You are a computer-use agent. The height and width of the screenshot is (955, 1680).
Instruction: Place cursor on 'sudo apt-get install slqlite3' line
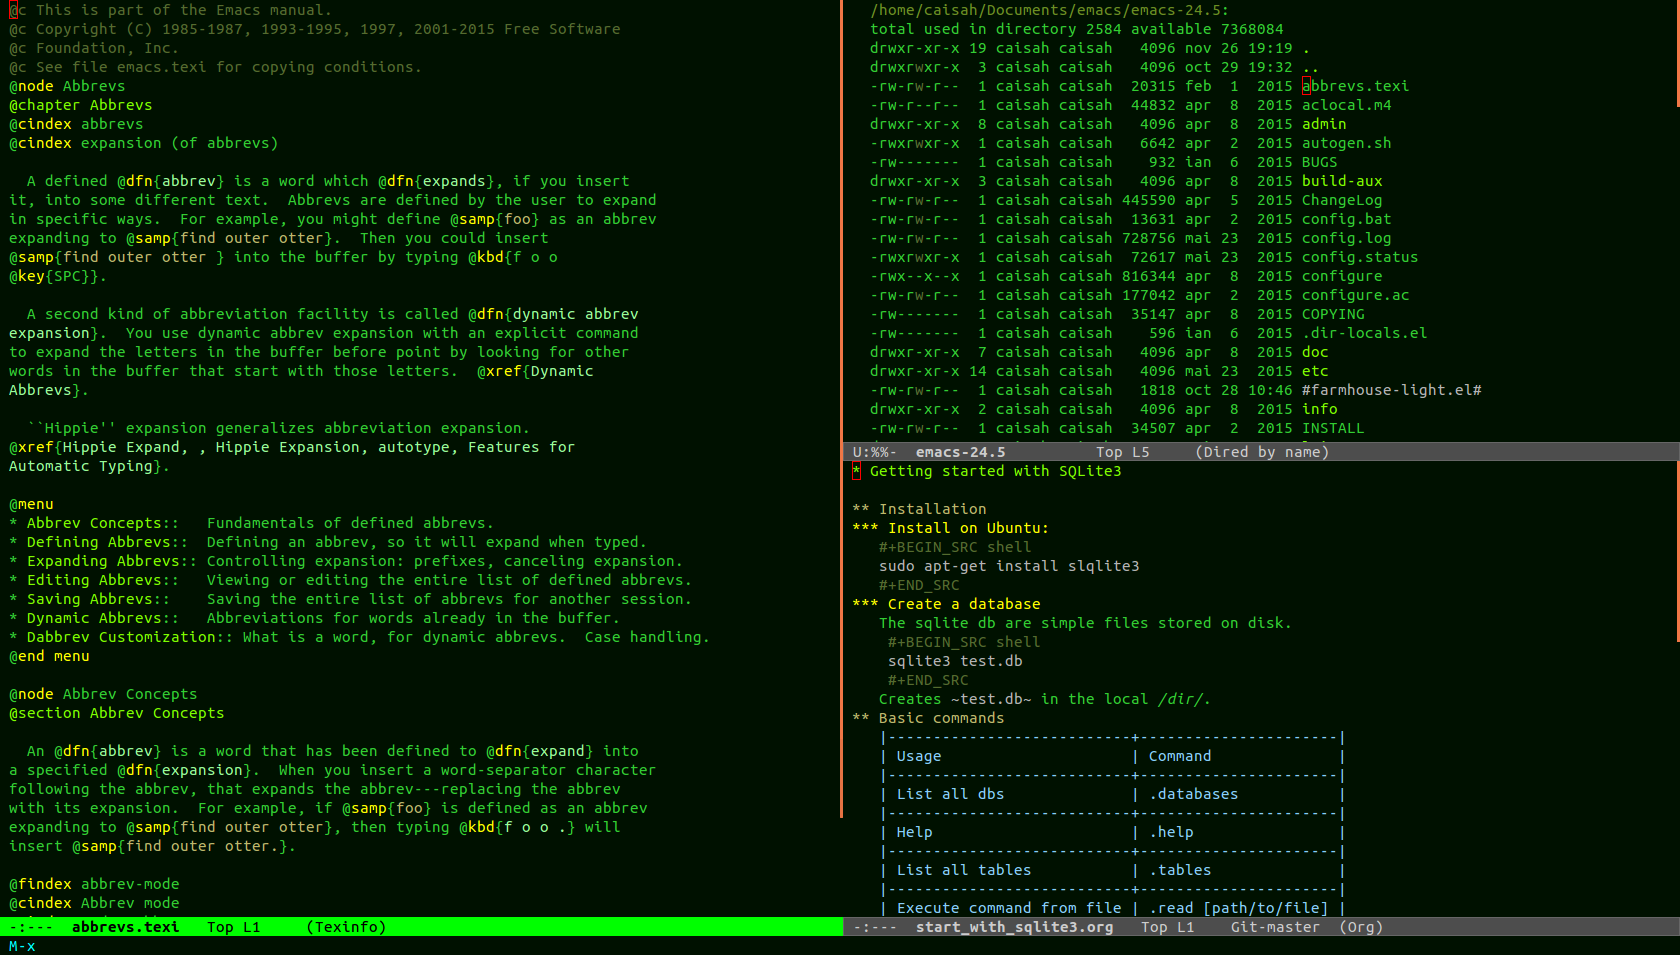pos(1009,566)
